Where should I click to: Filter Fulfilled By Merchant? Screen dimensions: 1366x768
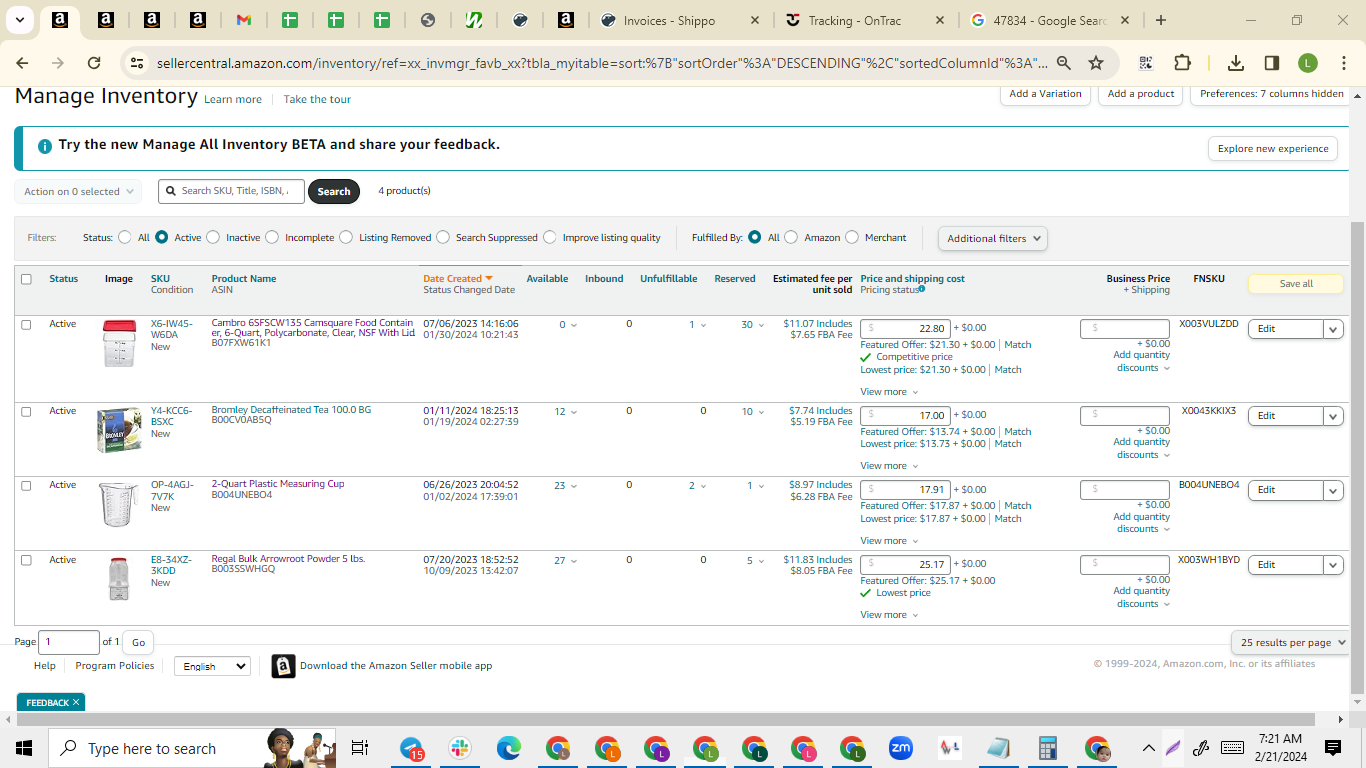852,238
